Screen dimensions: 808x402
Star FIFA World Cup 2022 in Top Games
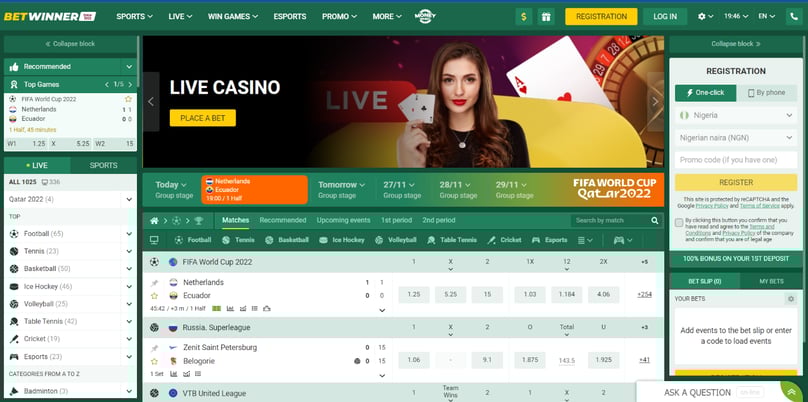click(x=128, y=99)
